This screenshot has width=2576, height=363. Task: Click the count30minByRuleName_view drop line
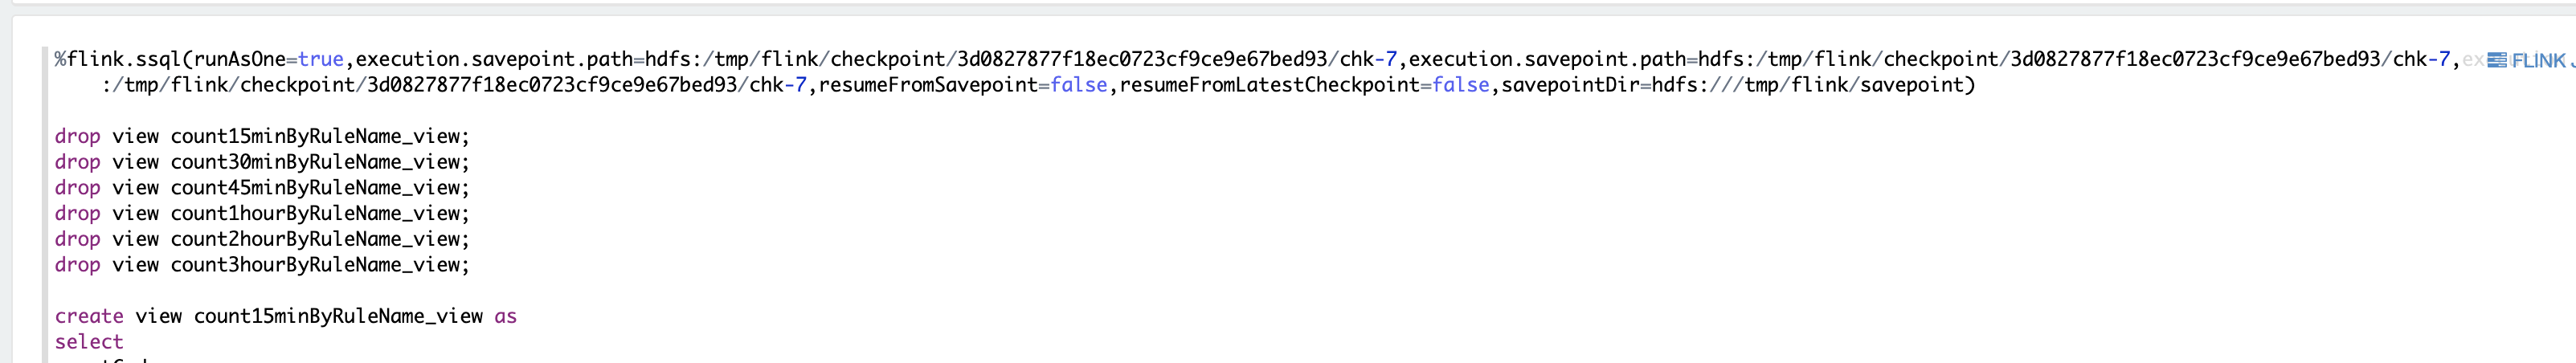click(316, 162)
